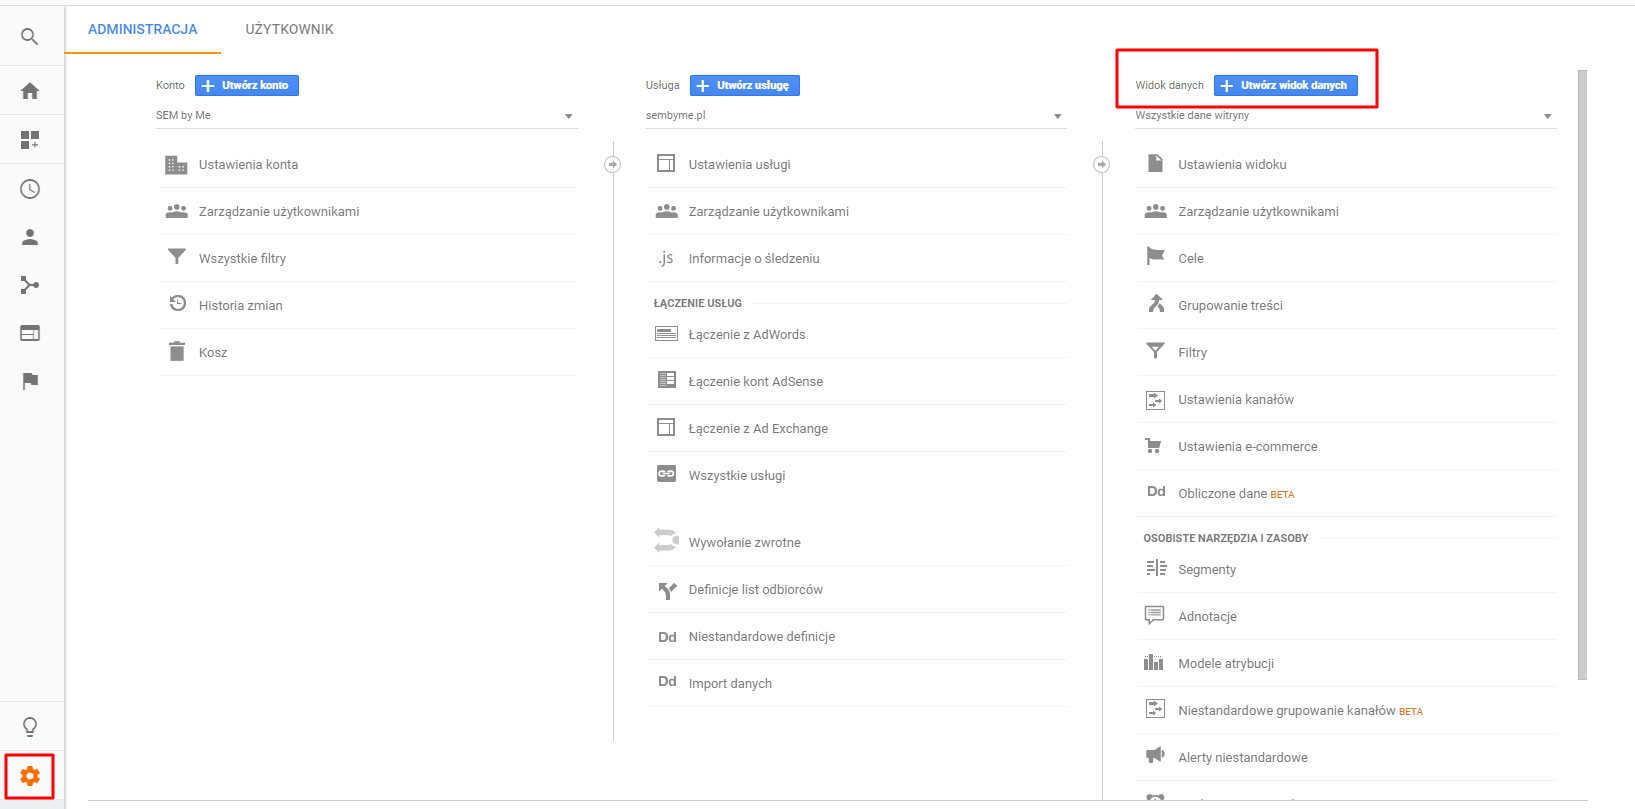Click the Utwórz konto button
This screenshot has height=809, width=1635.
(x=246, y=85)
